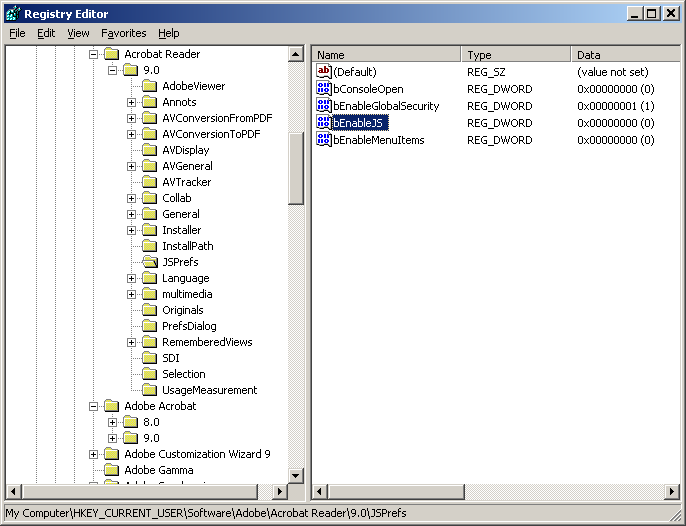Expand the Language key
686x526 pixels.
click(x=131, y=278)
